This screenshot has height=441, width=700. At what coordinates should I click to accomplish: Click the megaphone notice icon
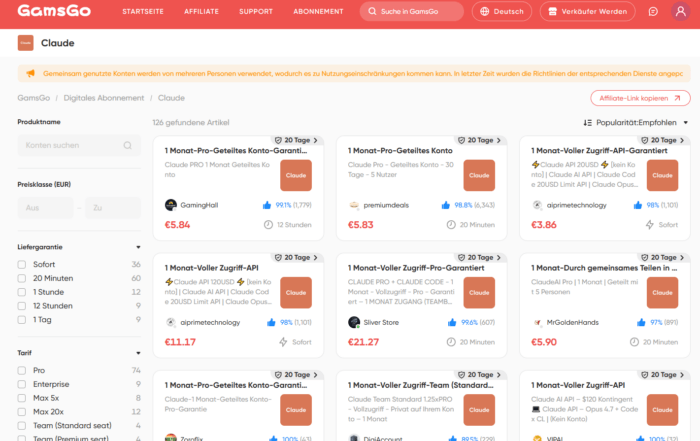[x=30, y=73]
